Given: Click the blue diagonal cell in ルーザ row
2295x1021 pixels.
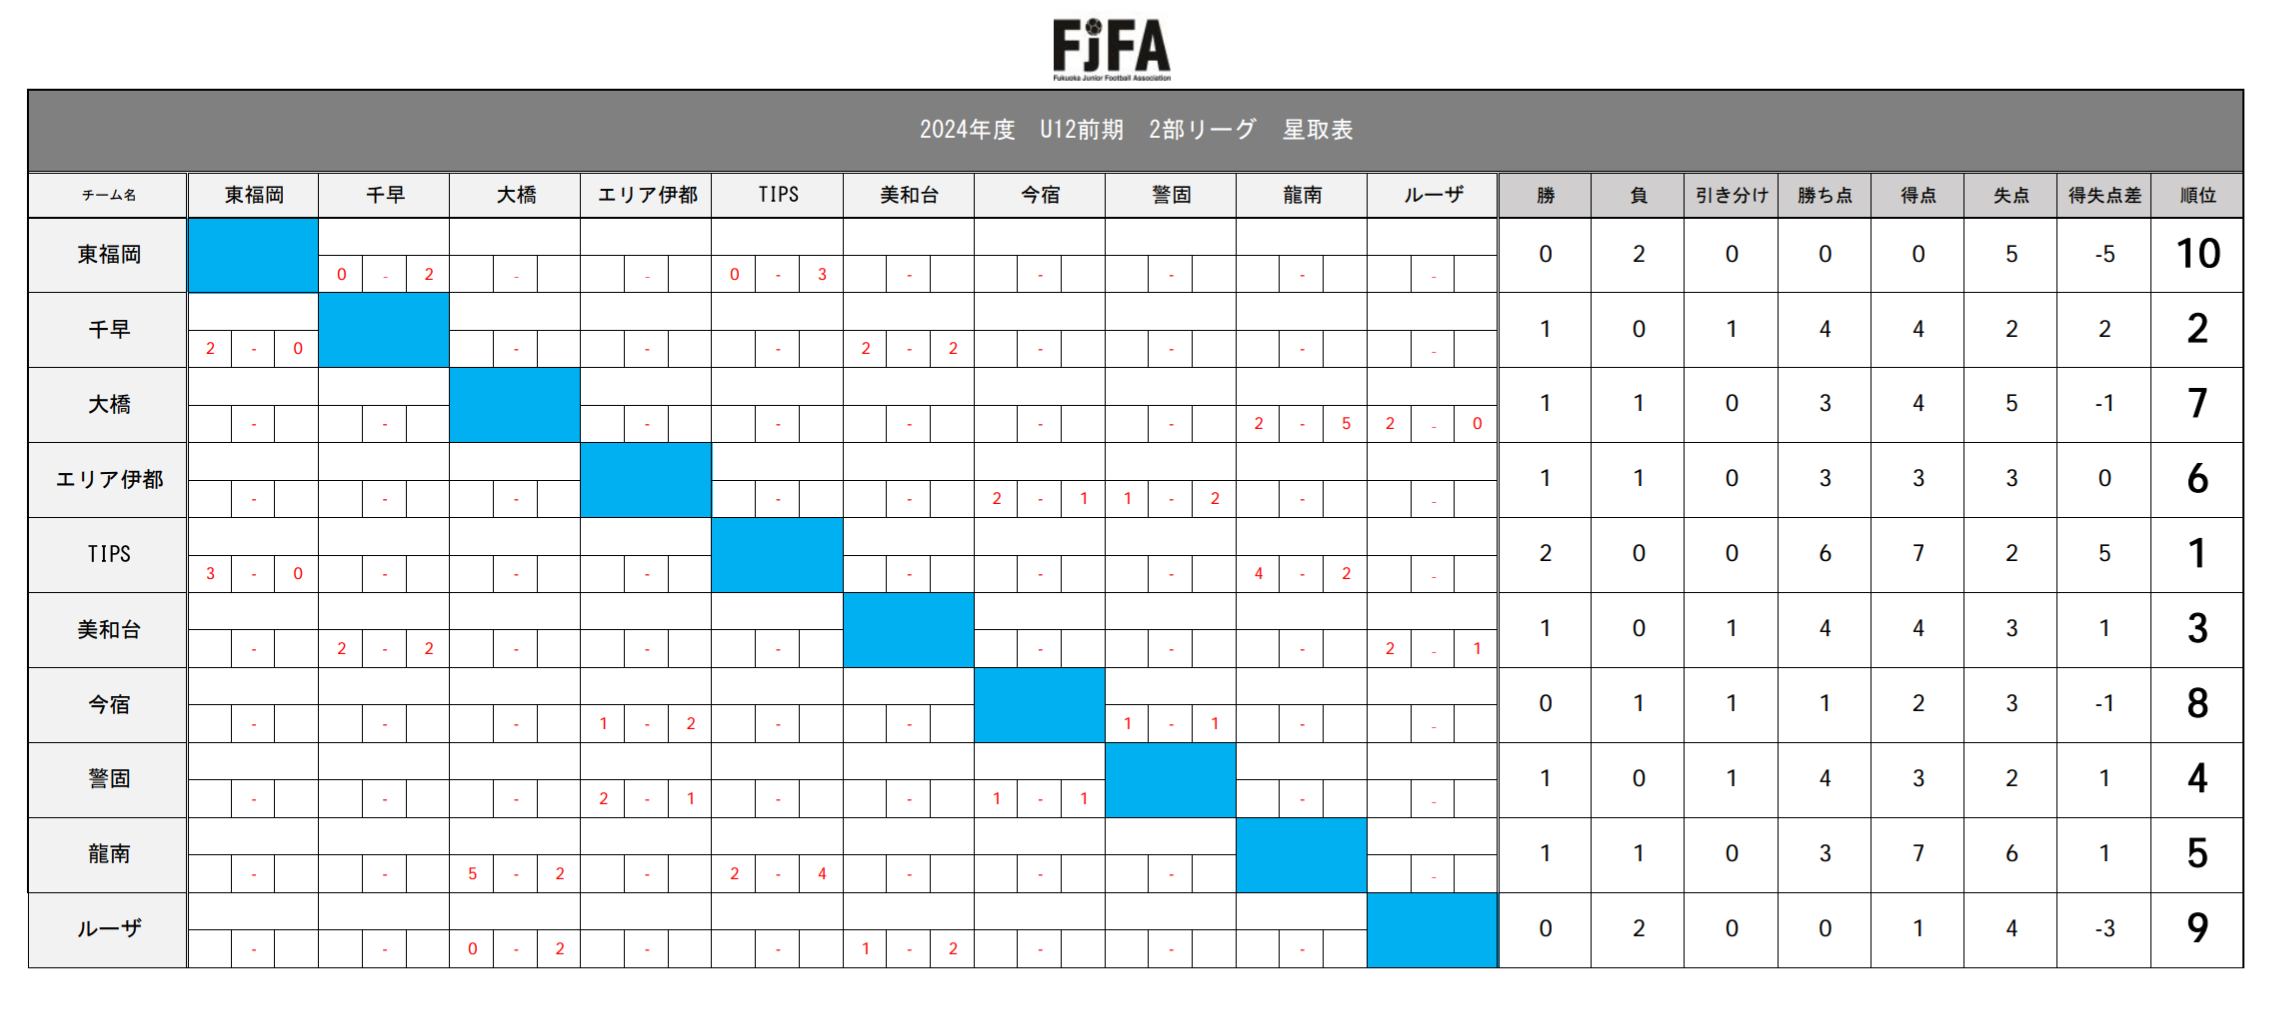Looking at the screenshot, I should [x=1432, y=929].
